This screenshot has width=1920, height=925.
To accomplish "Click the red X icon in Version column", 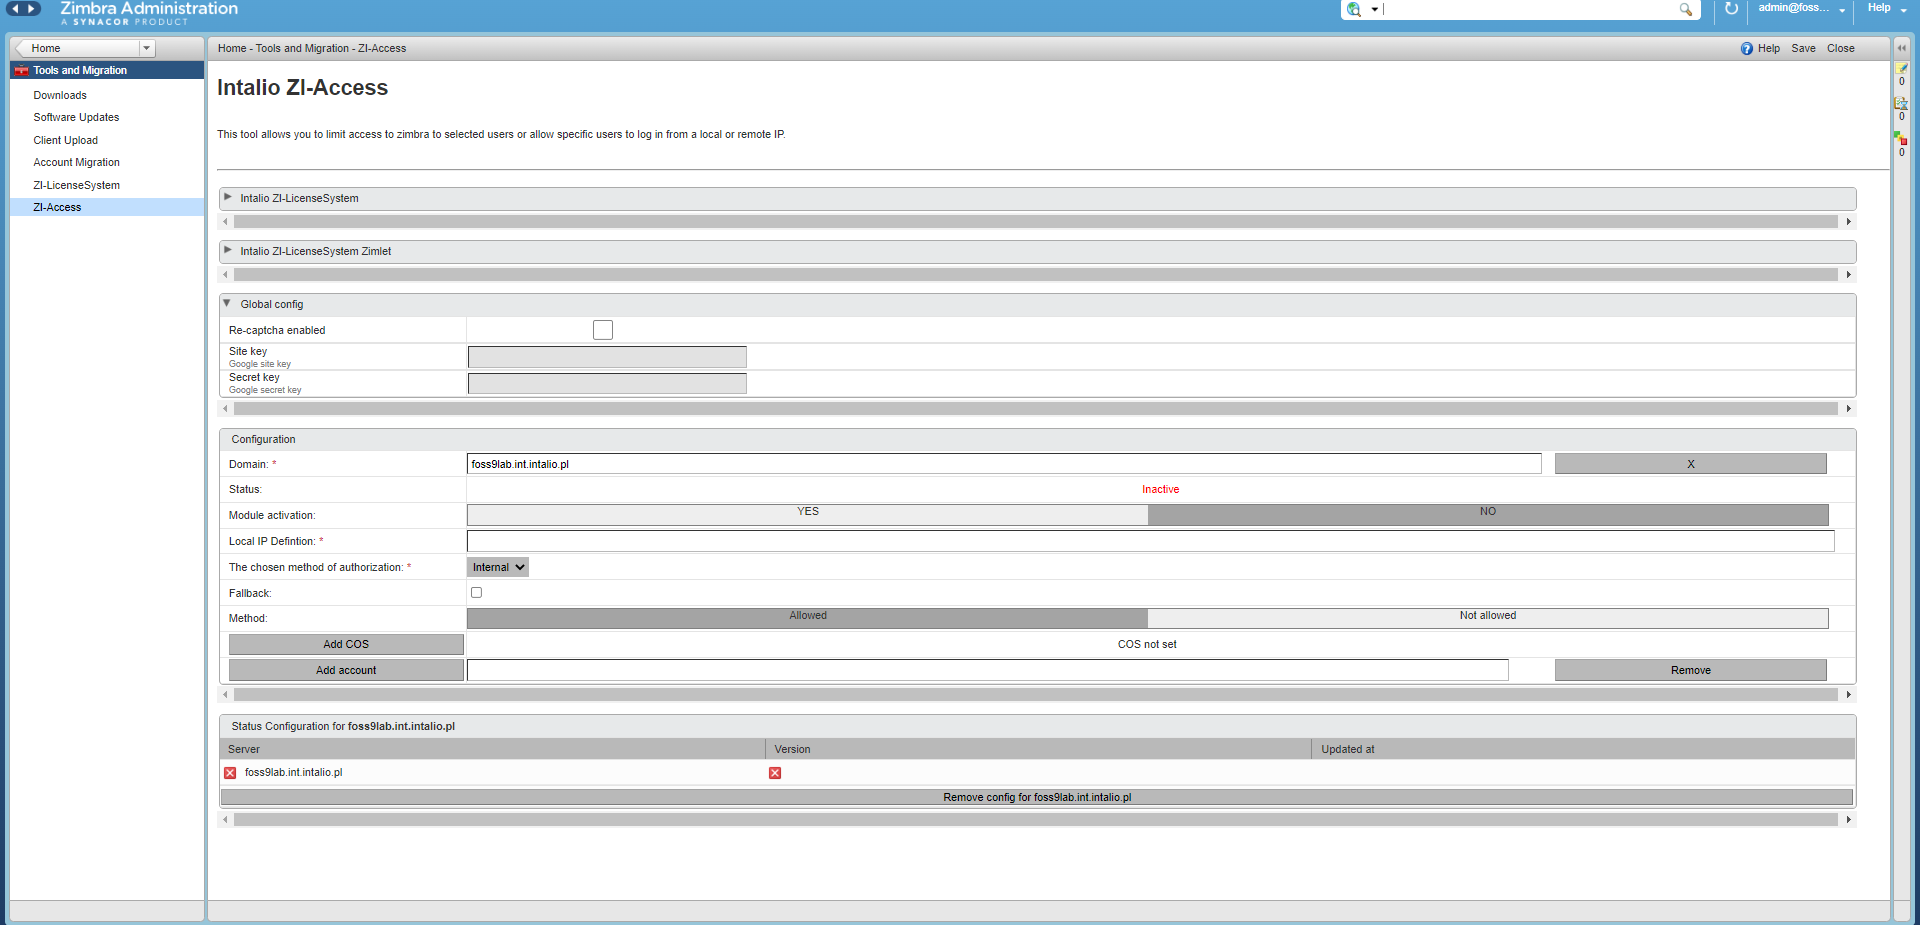I will [x=775, y=773].
